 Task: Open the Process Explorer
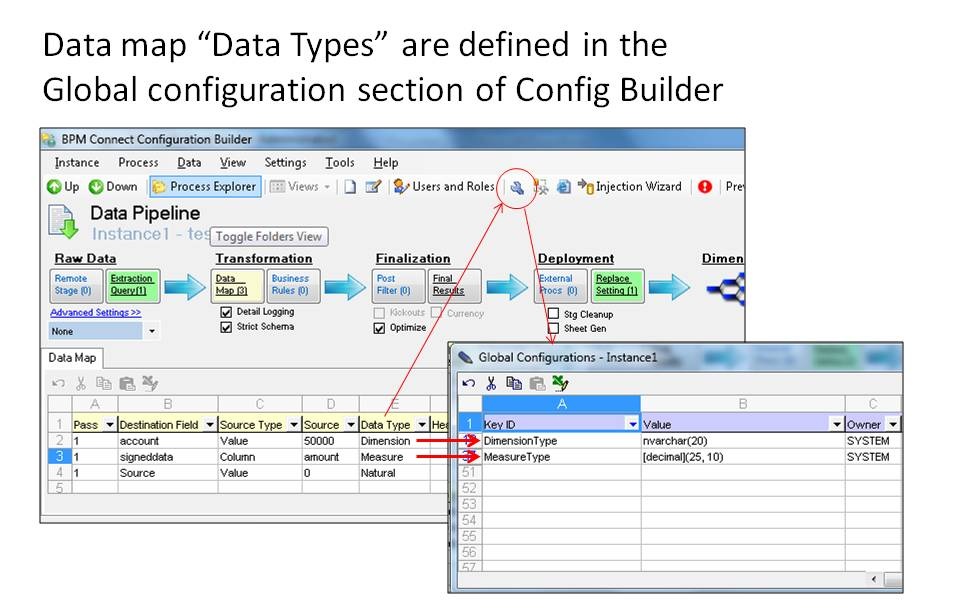coord(203,187)
